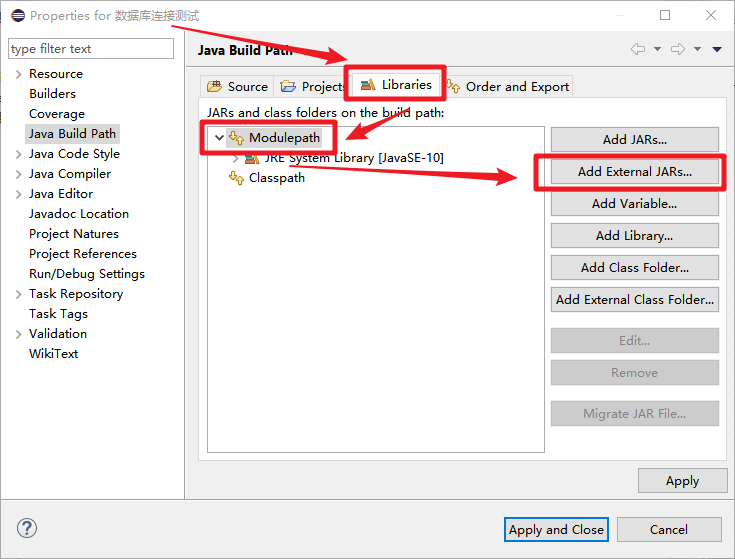Select WikiText in sidebar
Viewport: 735px width, 559px height.
53,354
